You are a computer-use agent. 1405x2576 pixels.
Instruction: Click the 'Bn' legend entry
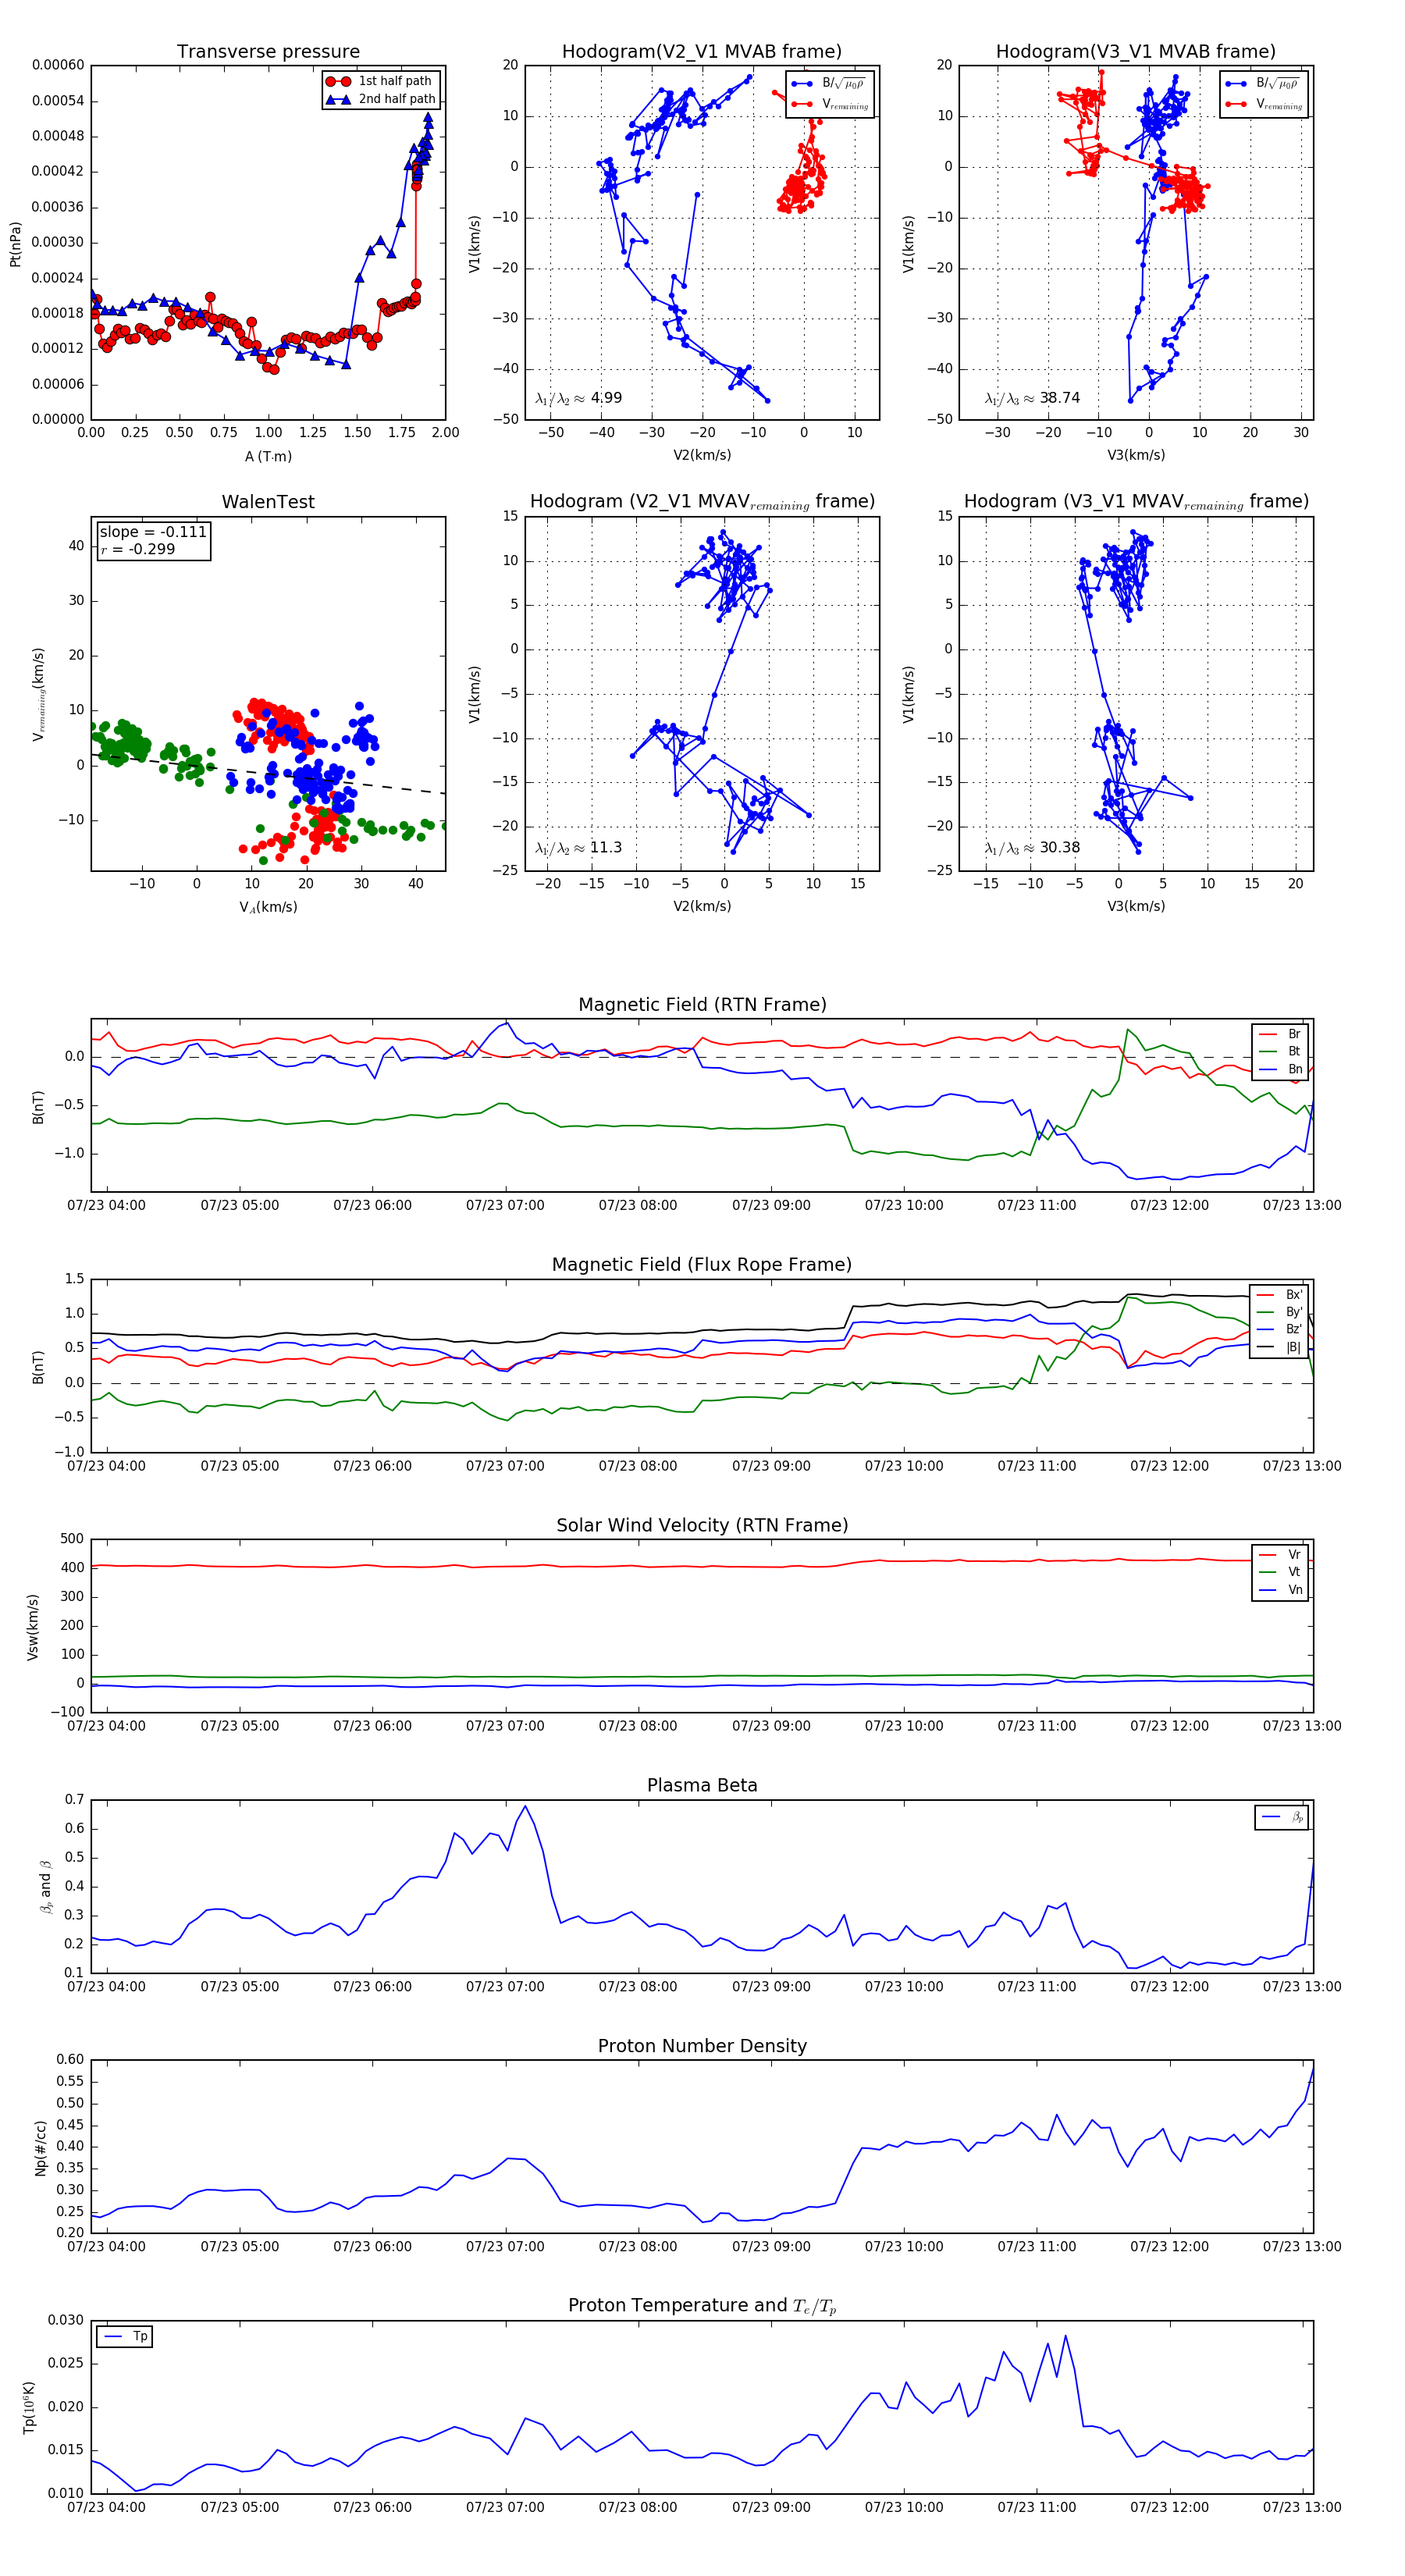click(x=1281, y=1069)
